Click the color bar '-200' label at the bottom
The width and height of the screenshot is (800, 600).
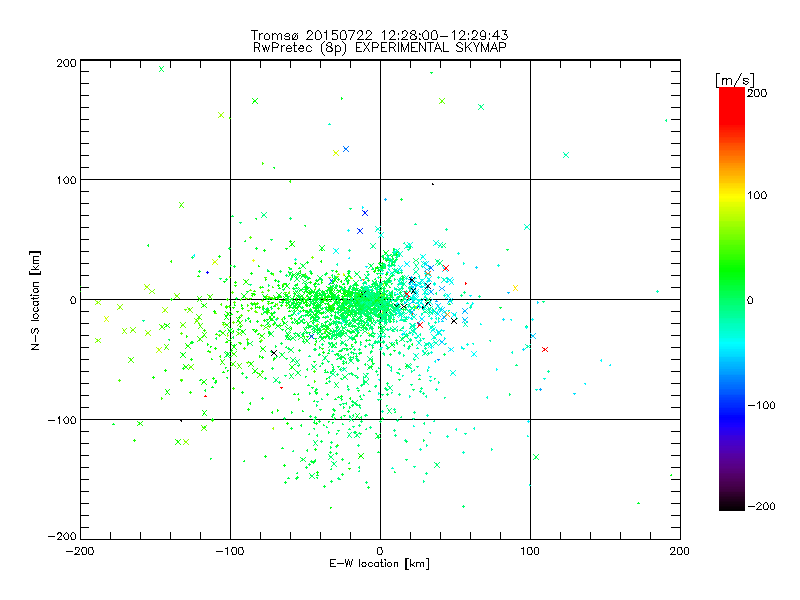pyautogui.click(x=761, y=506)
